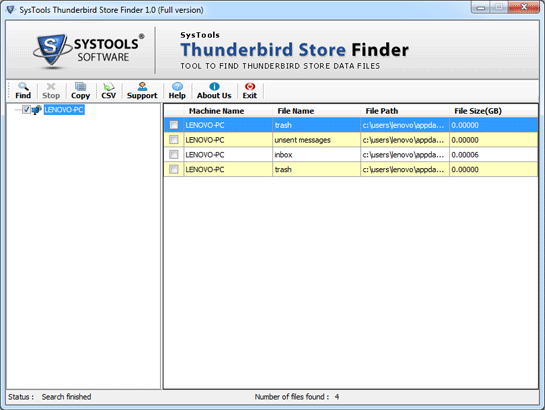Check the unsent messages row checkbox
Viewport: 545px width, 410px height.
pyautogui.click(x=173, y=140)
